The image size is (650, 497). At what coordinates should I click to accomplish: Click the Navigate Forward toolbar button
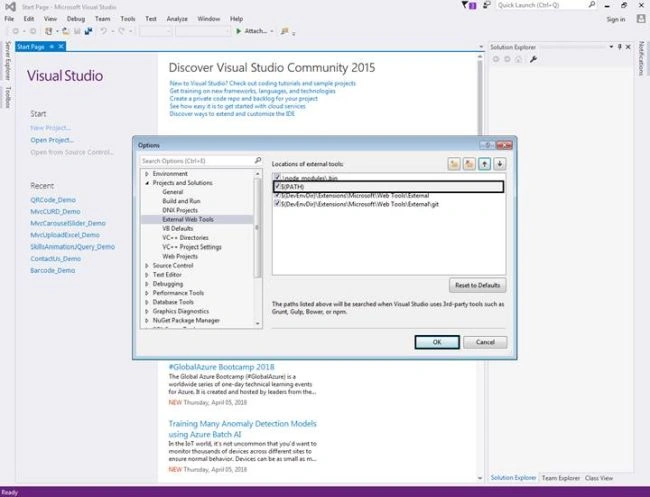[x=33, y=31]
